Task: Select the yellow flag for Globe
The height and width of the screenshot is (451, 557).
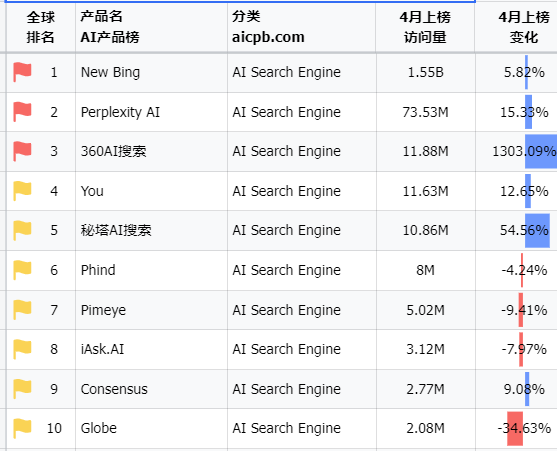Action: [x=22, y=428]
